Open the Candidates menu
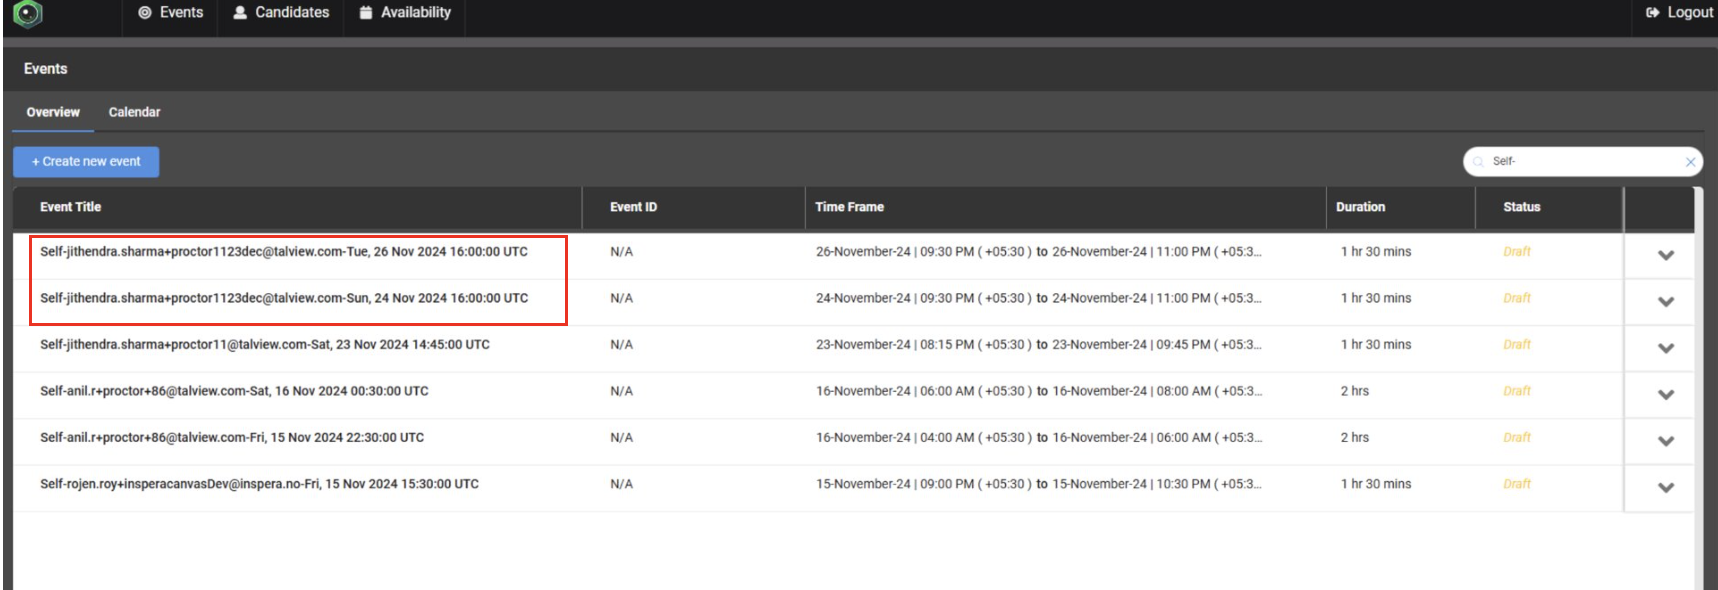The image size is (1718, 590). click(x=281, y=12)
